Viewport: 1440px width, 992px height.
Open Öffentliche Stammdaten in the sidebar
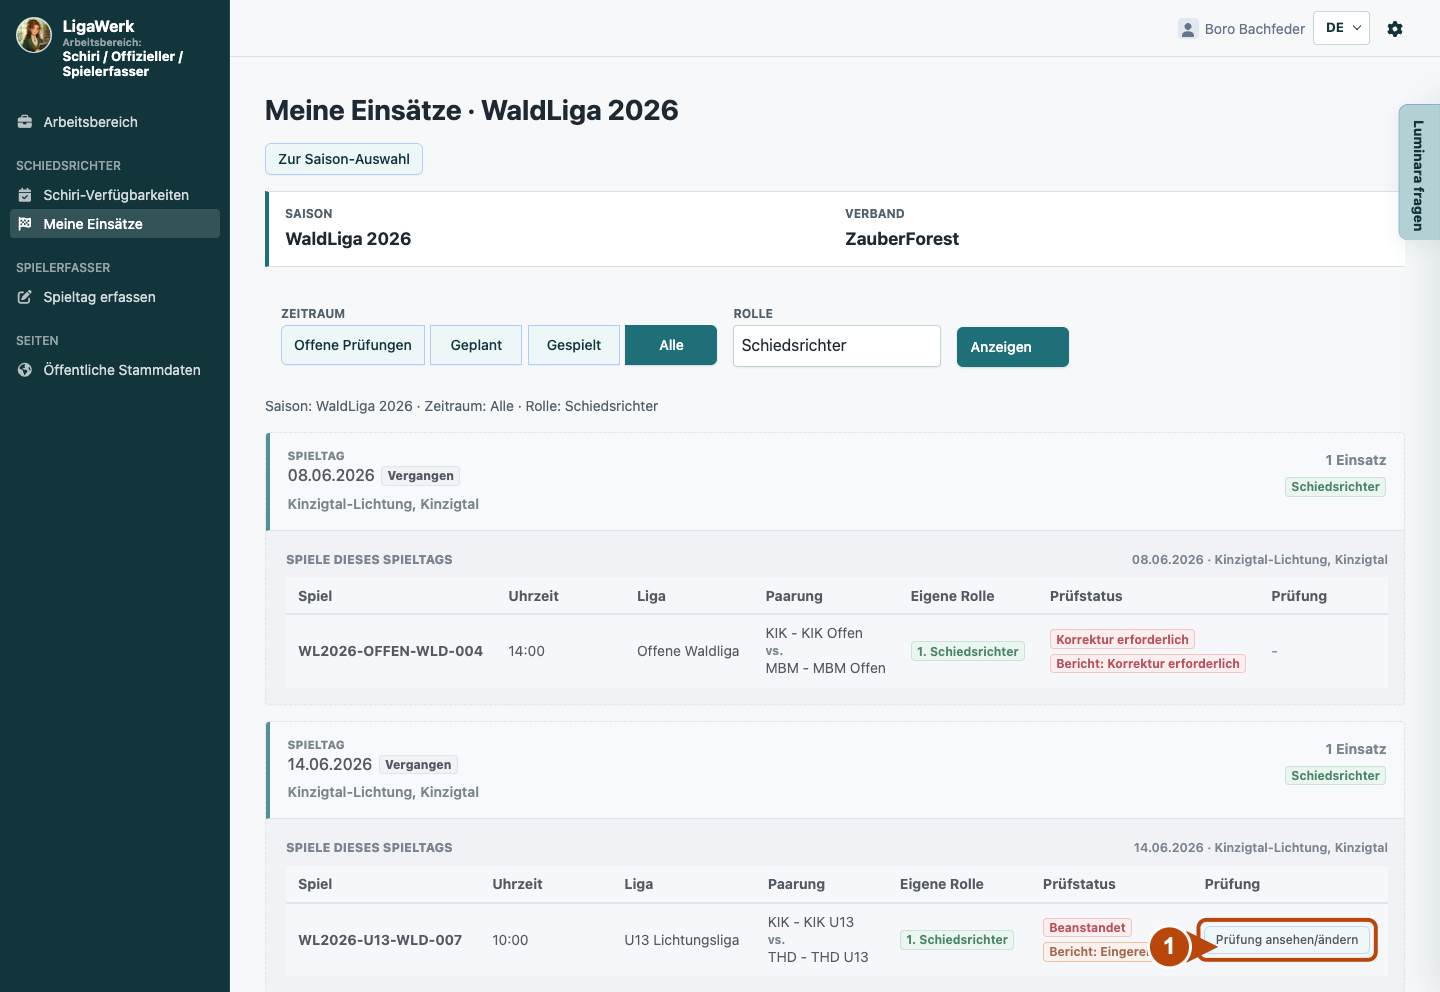(x=115, y=370)
